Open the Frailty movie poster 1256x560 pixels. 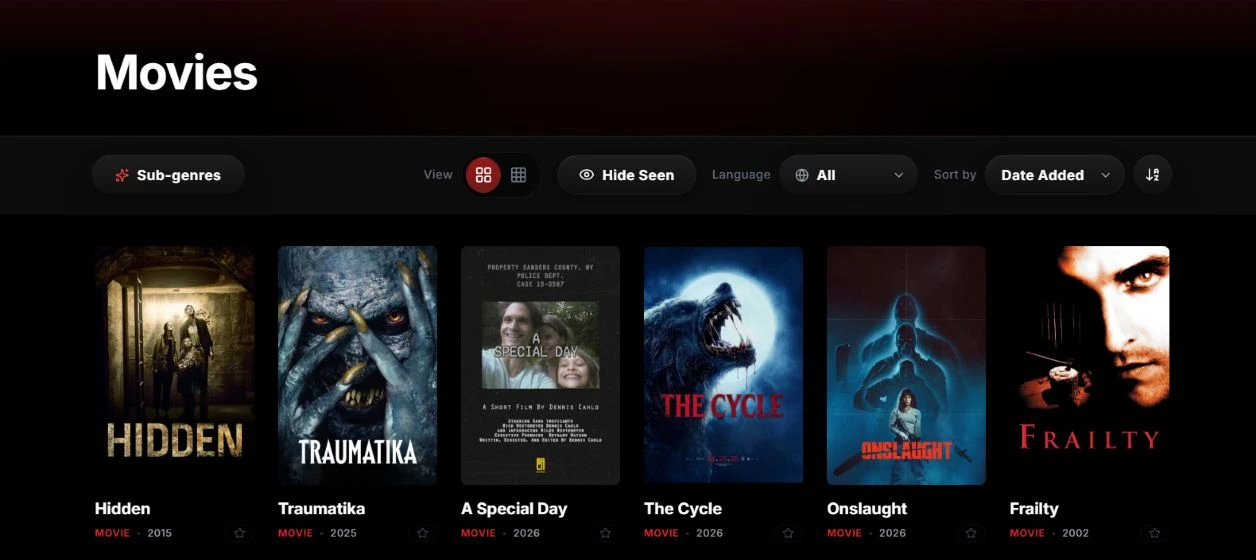pyautogui.click(x=1089, y=365)
